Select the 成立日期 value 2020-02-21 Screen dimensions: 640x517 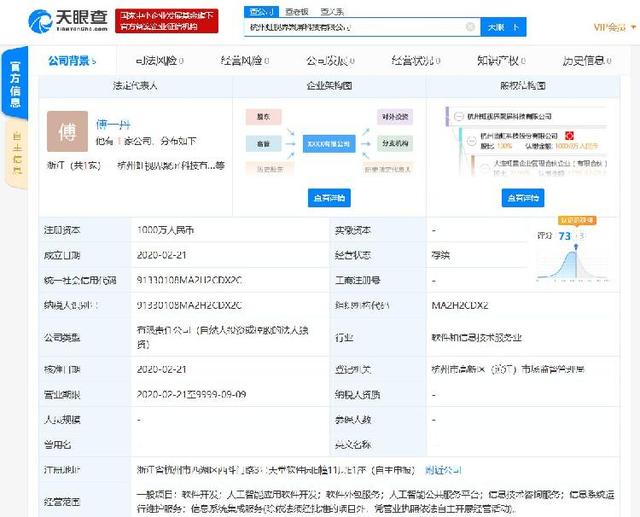[161, 255]
